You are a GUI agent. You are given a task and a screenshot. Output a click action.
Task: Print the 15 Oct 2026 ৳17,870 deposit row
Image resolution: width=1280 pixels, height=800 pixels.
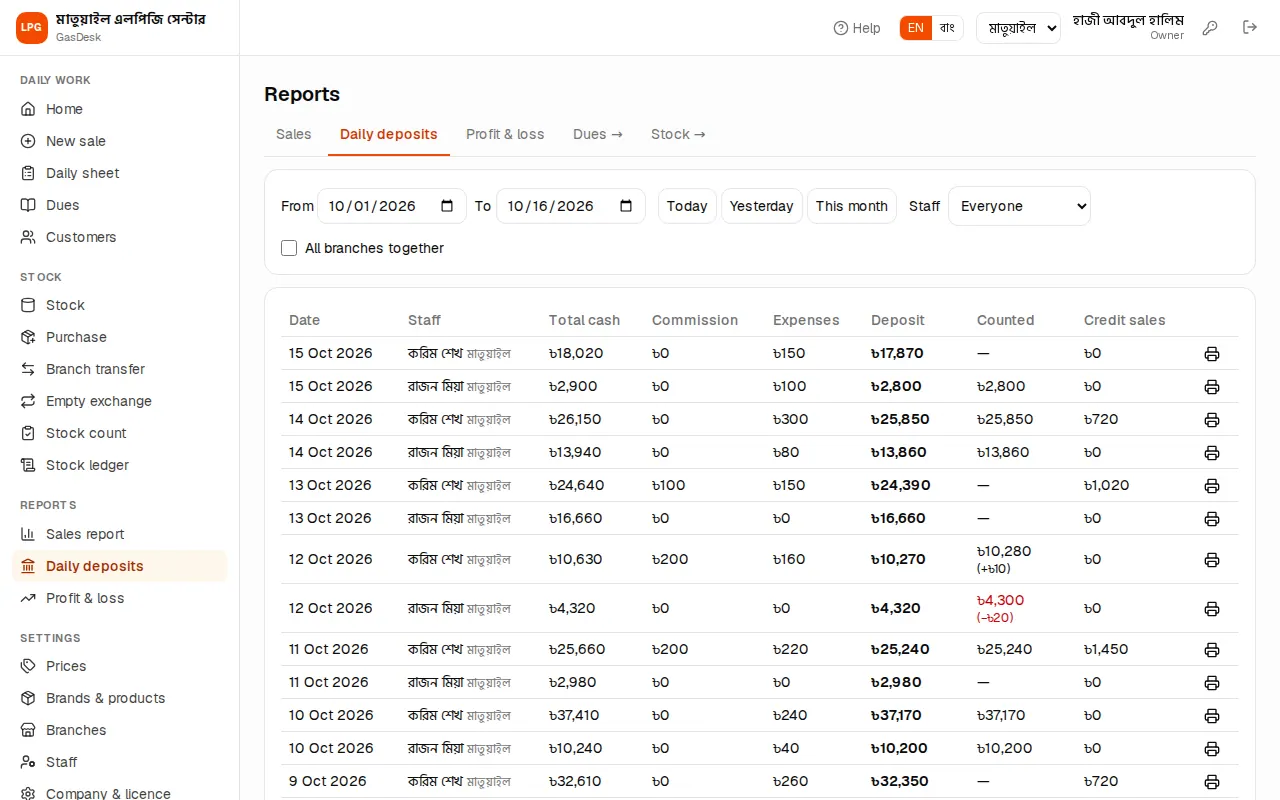[1212, 354]
